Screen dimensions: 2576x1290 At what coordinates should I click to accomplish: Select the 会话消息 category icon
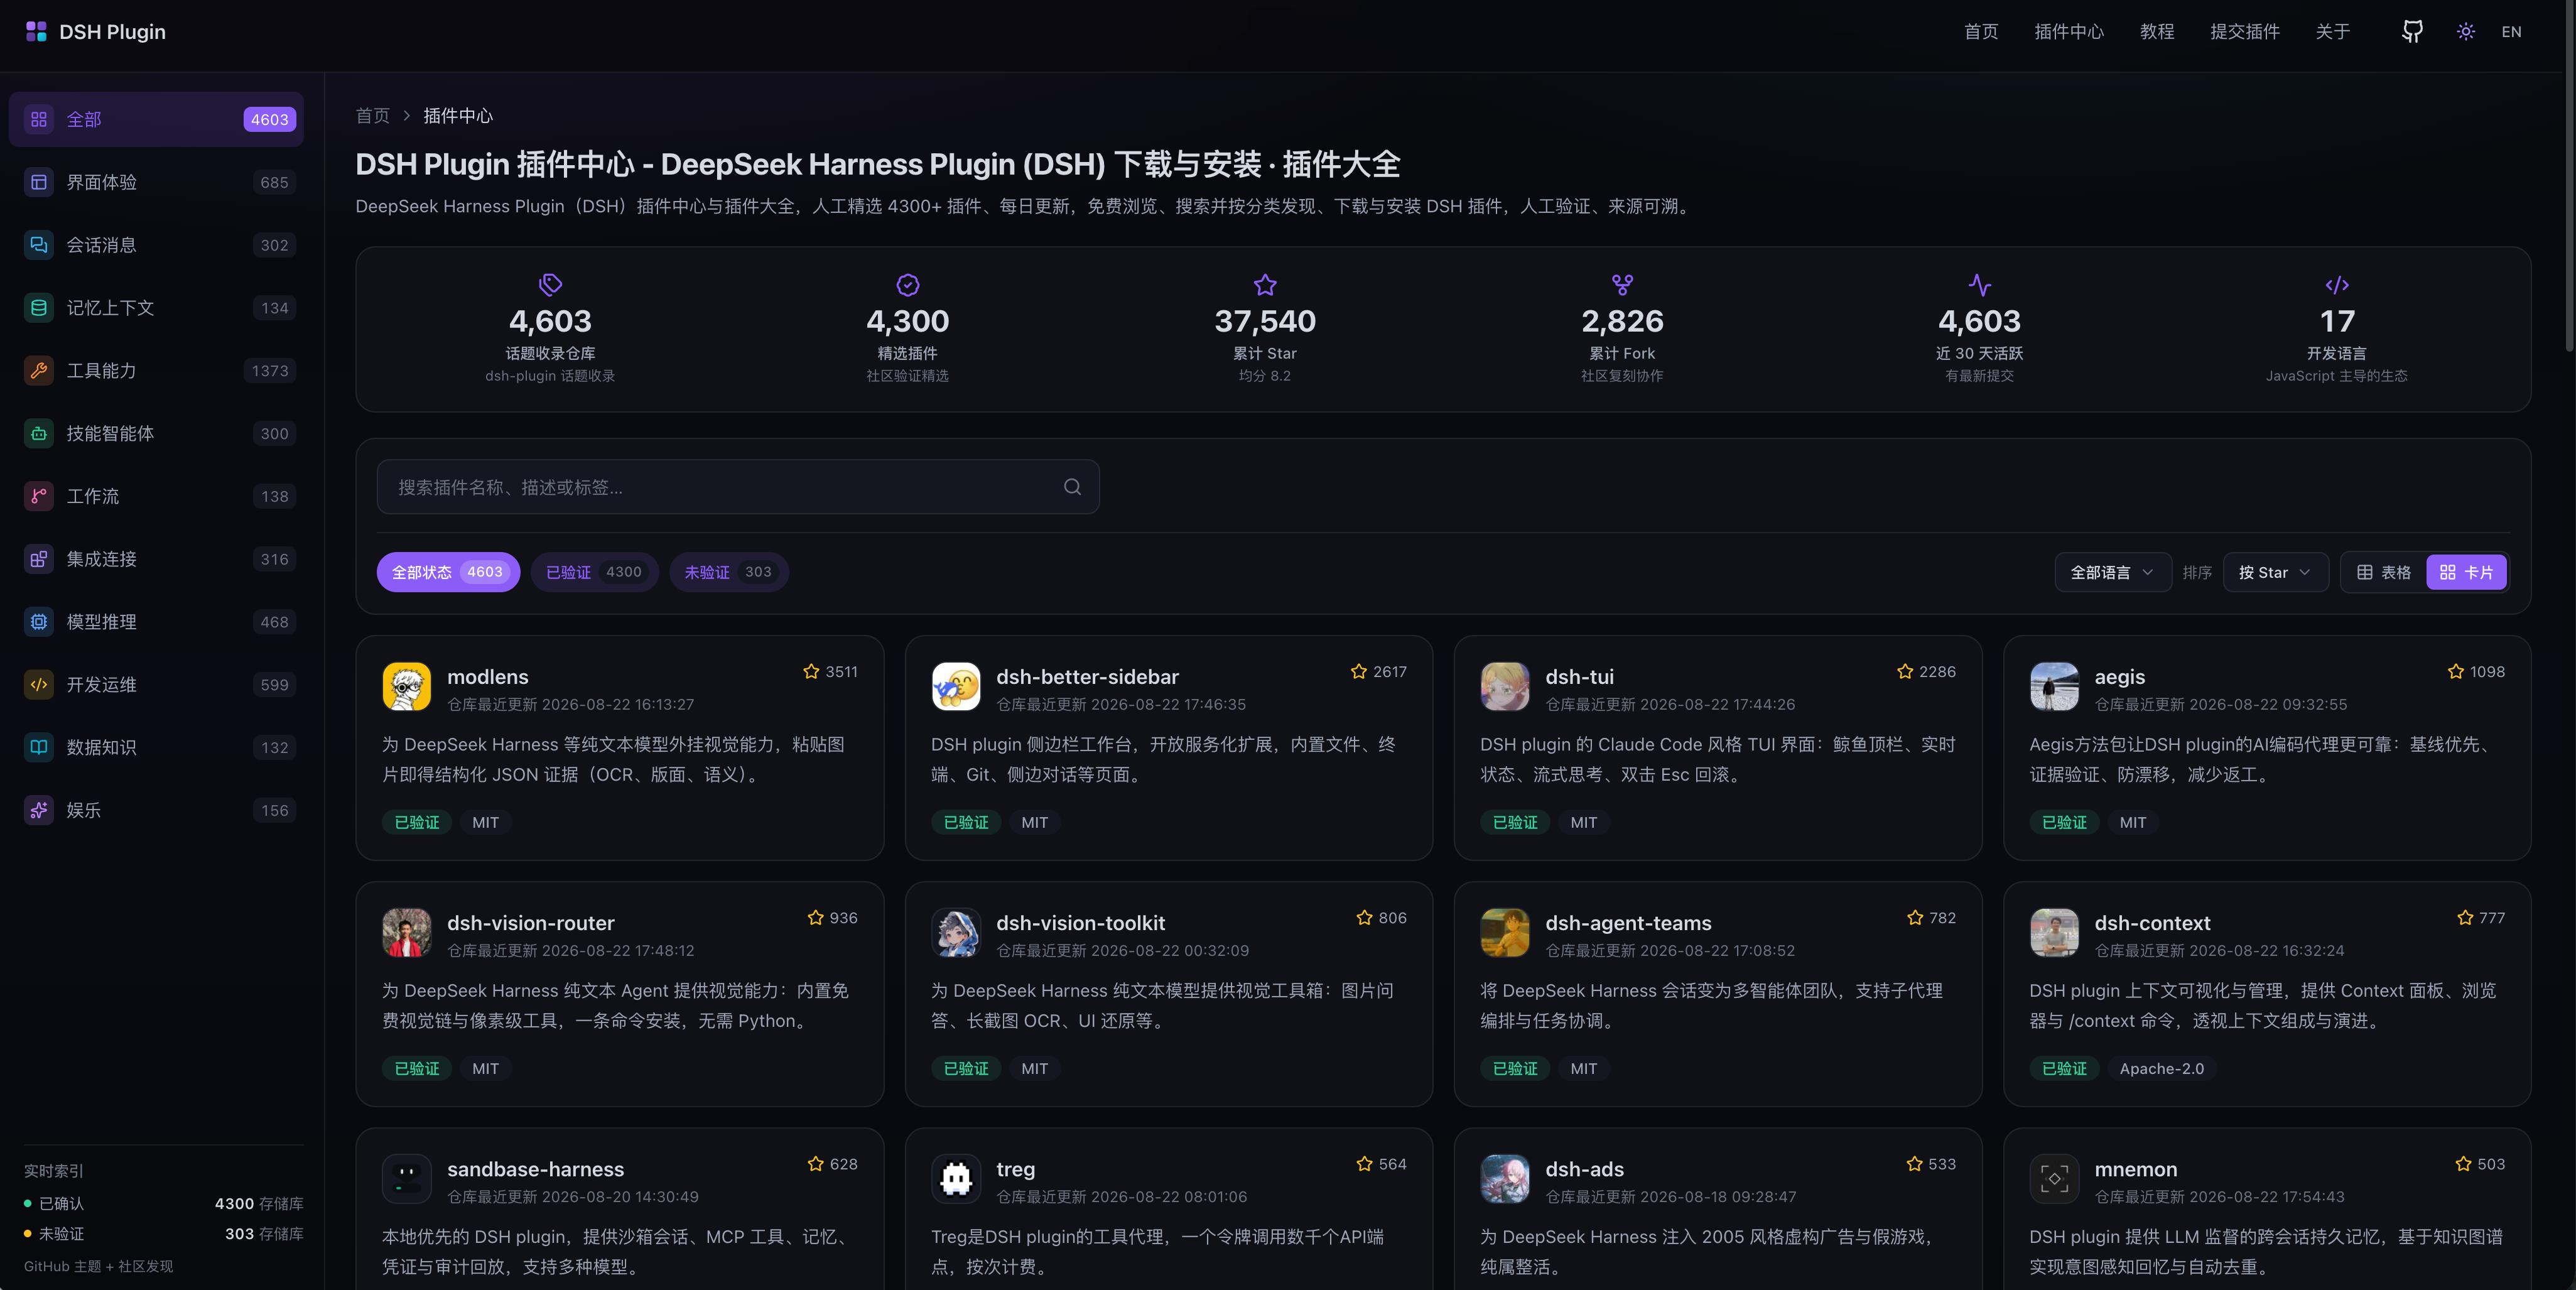39,245
